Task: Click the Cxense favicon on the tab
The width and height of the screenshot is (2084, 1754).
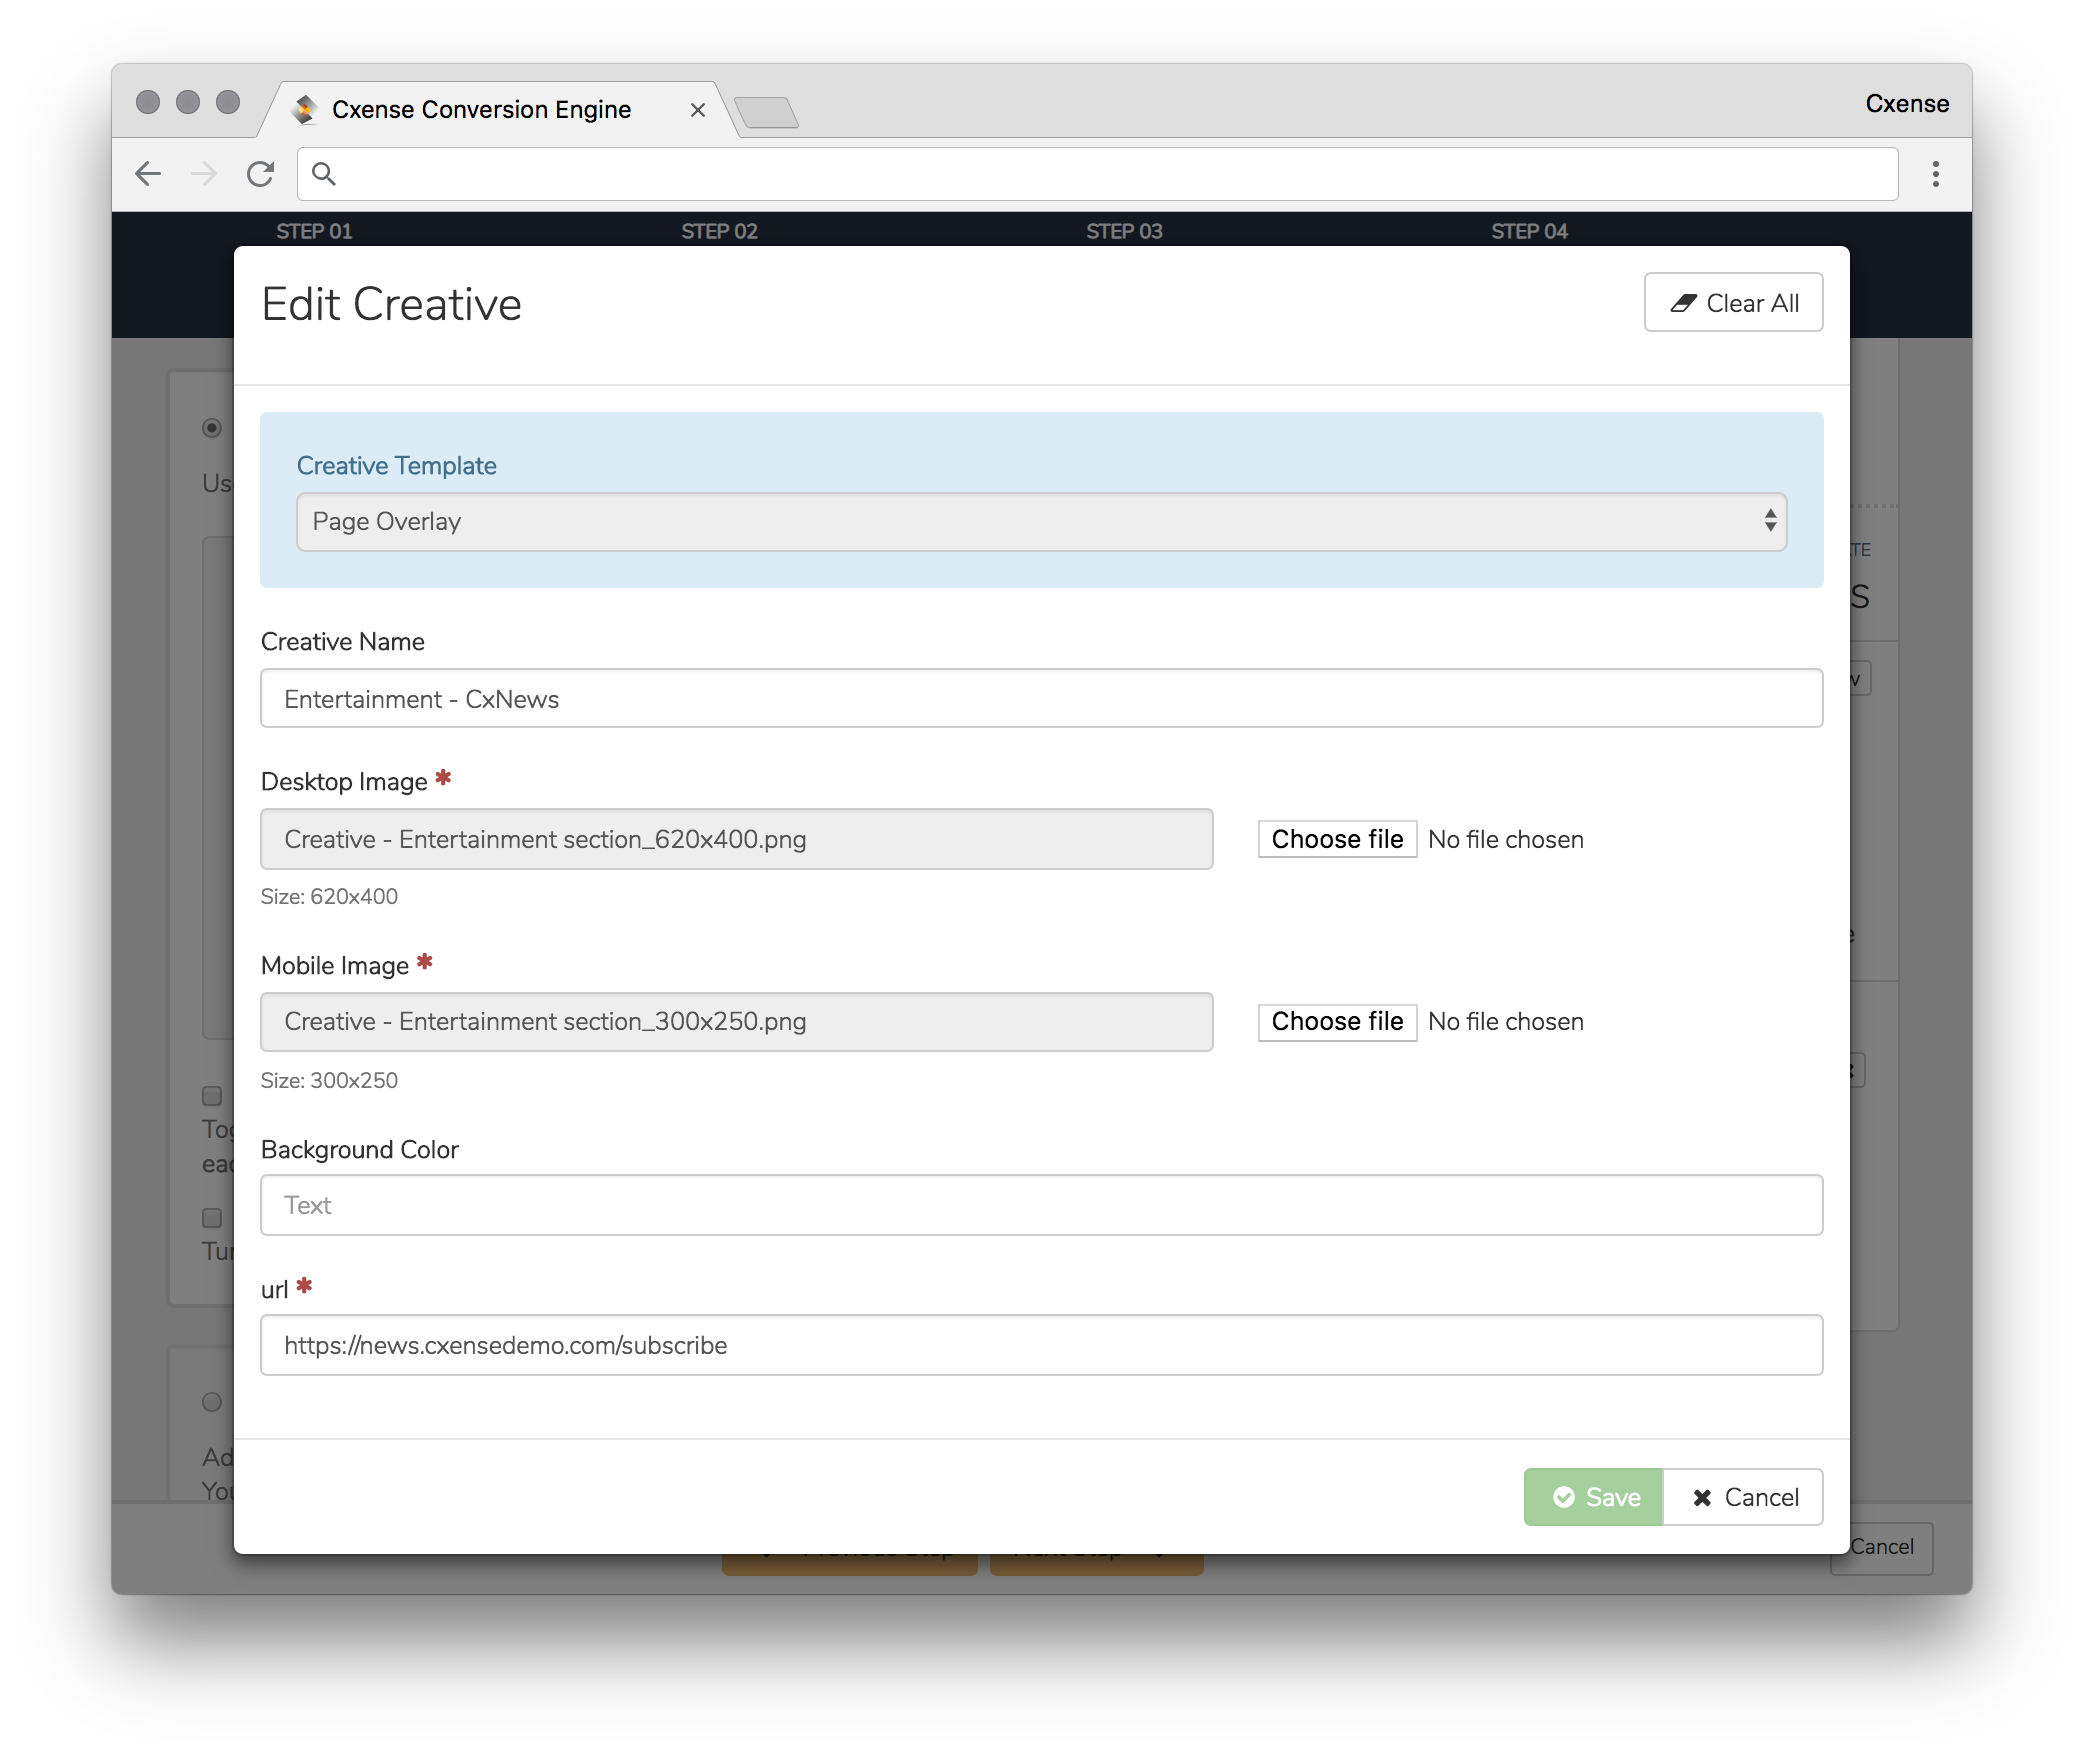Action: (x=305, y=109)
